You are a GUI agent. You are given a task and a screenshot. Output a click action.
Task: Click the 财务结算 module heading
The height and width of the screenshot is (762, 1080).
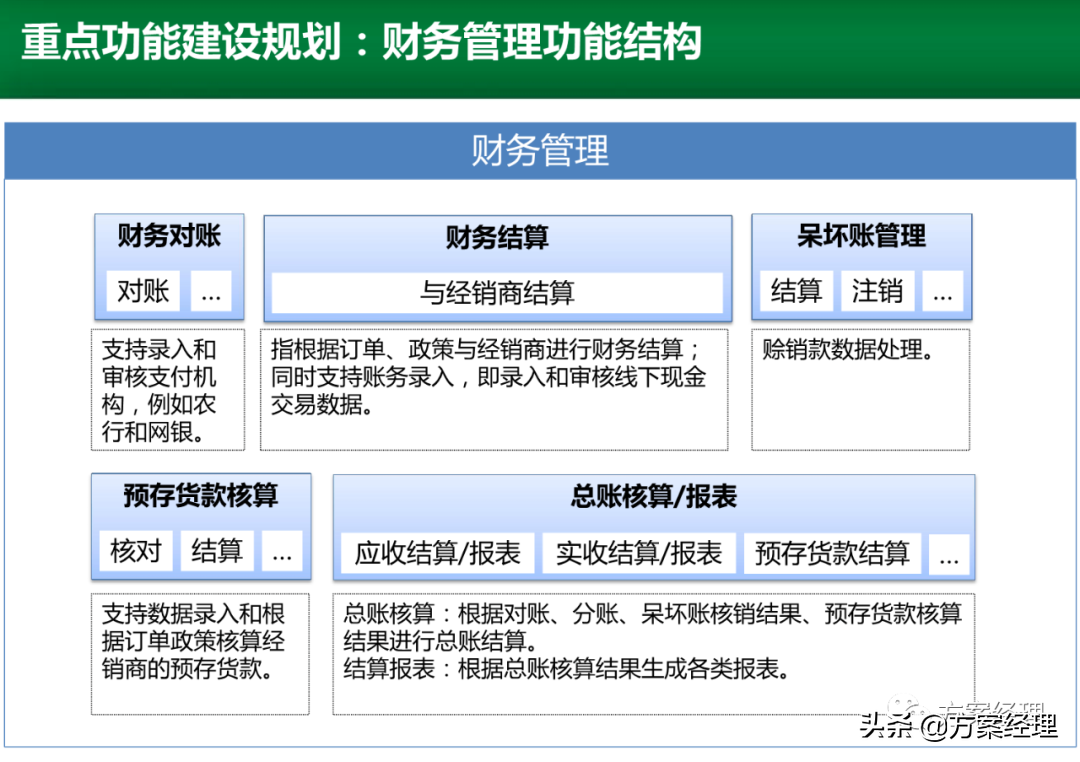497,238
